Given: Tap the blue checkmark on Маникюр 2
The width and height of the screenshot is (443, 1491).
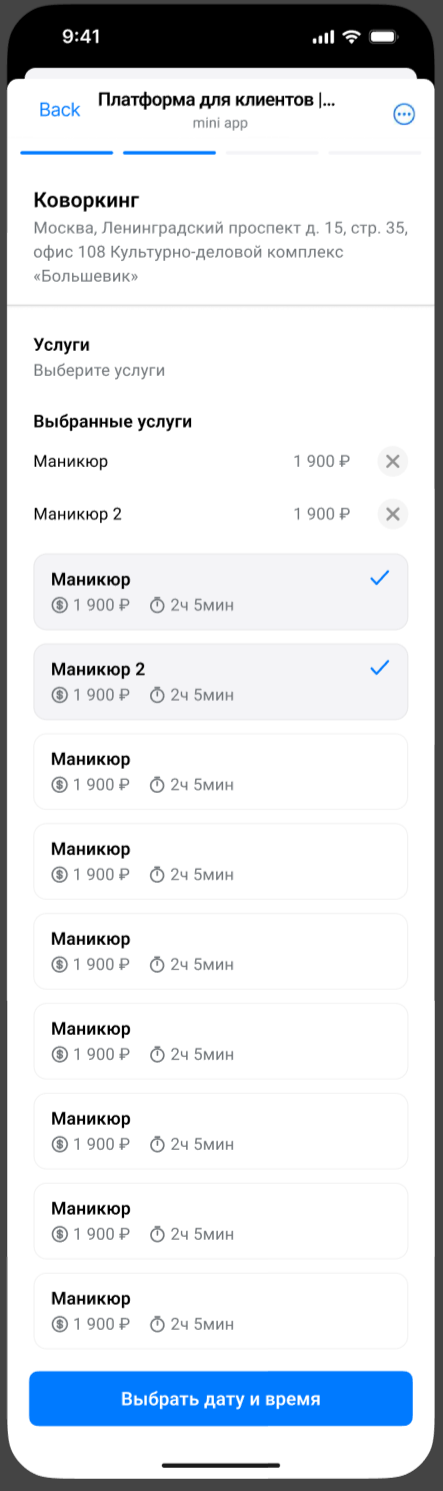Looking at the screenshot, I should point(379,668).
